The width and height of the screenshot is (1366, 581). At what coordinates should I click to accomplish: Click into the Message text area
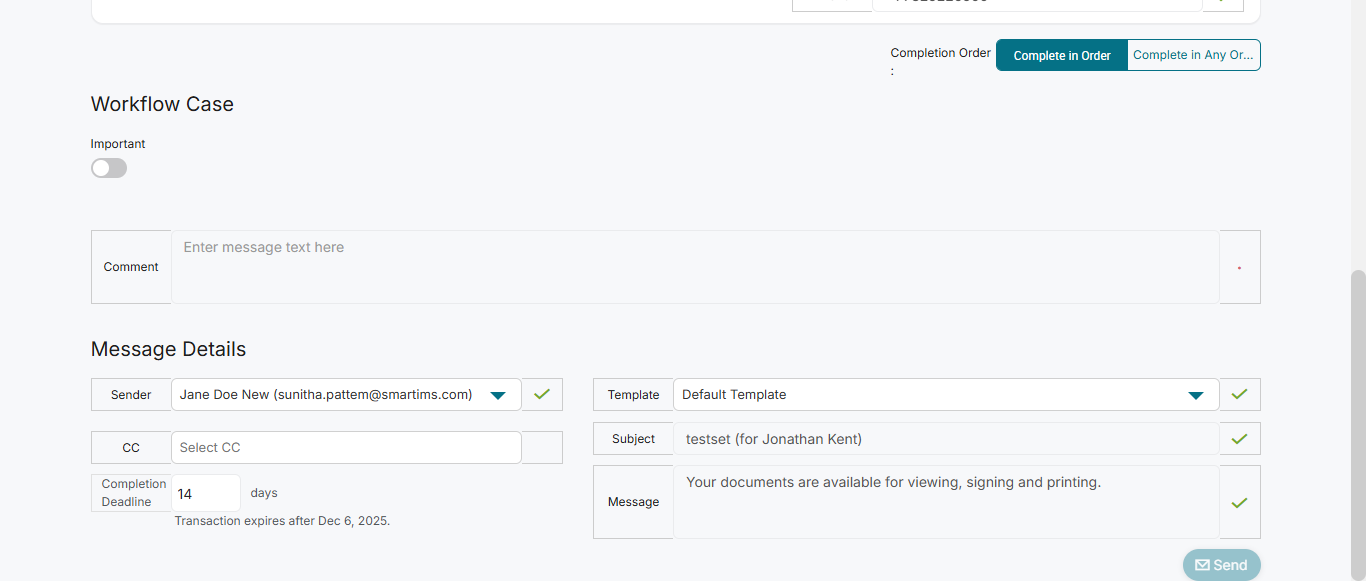pos(945,502)
